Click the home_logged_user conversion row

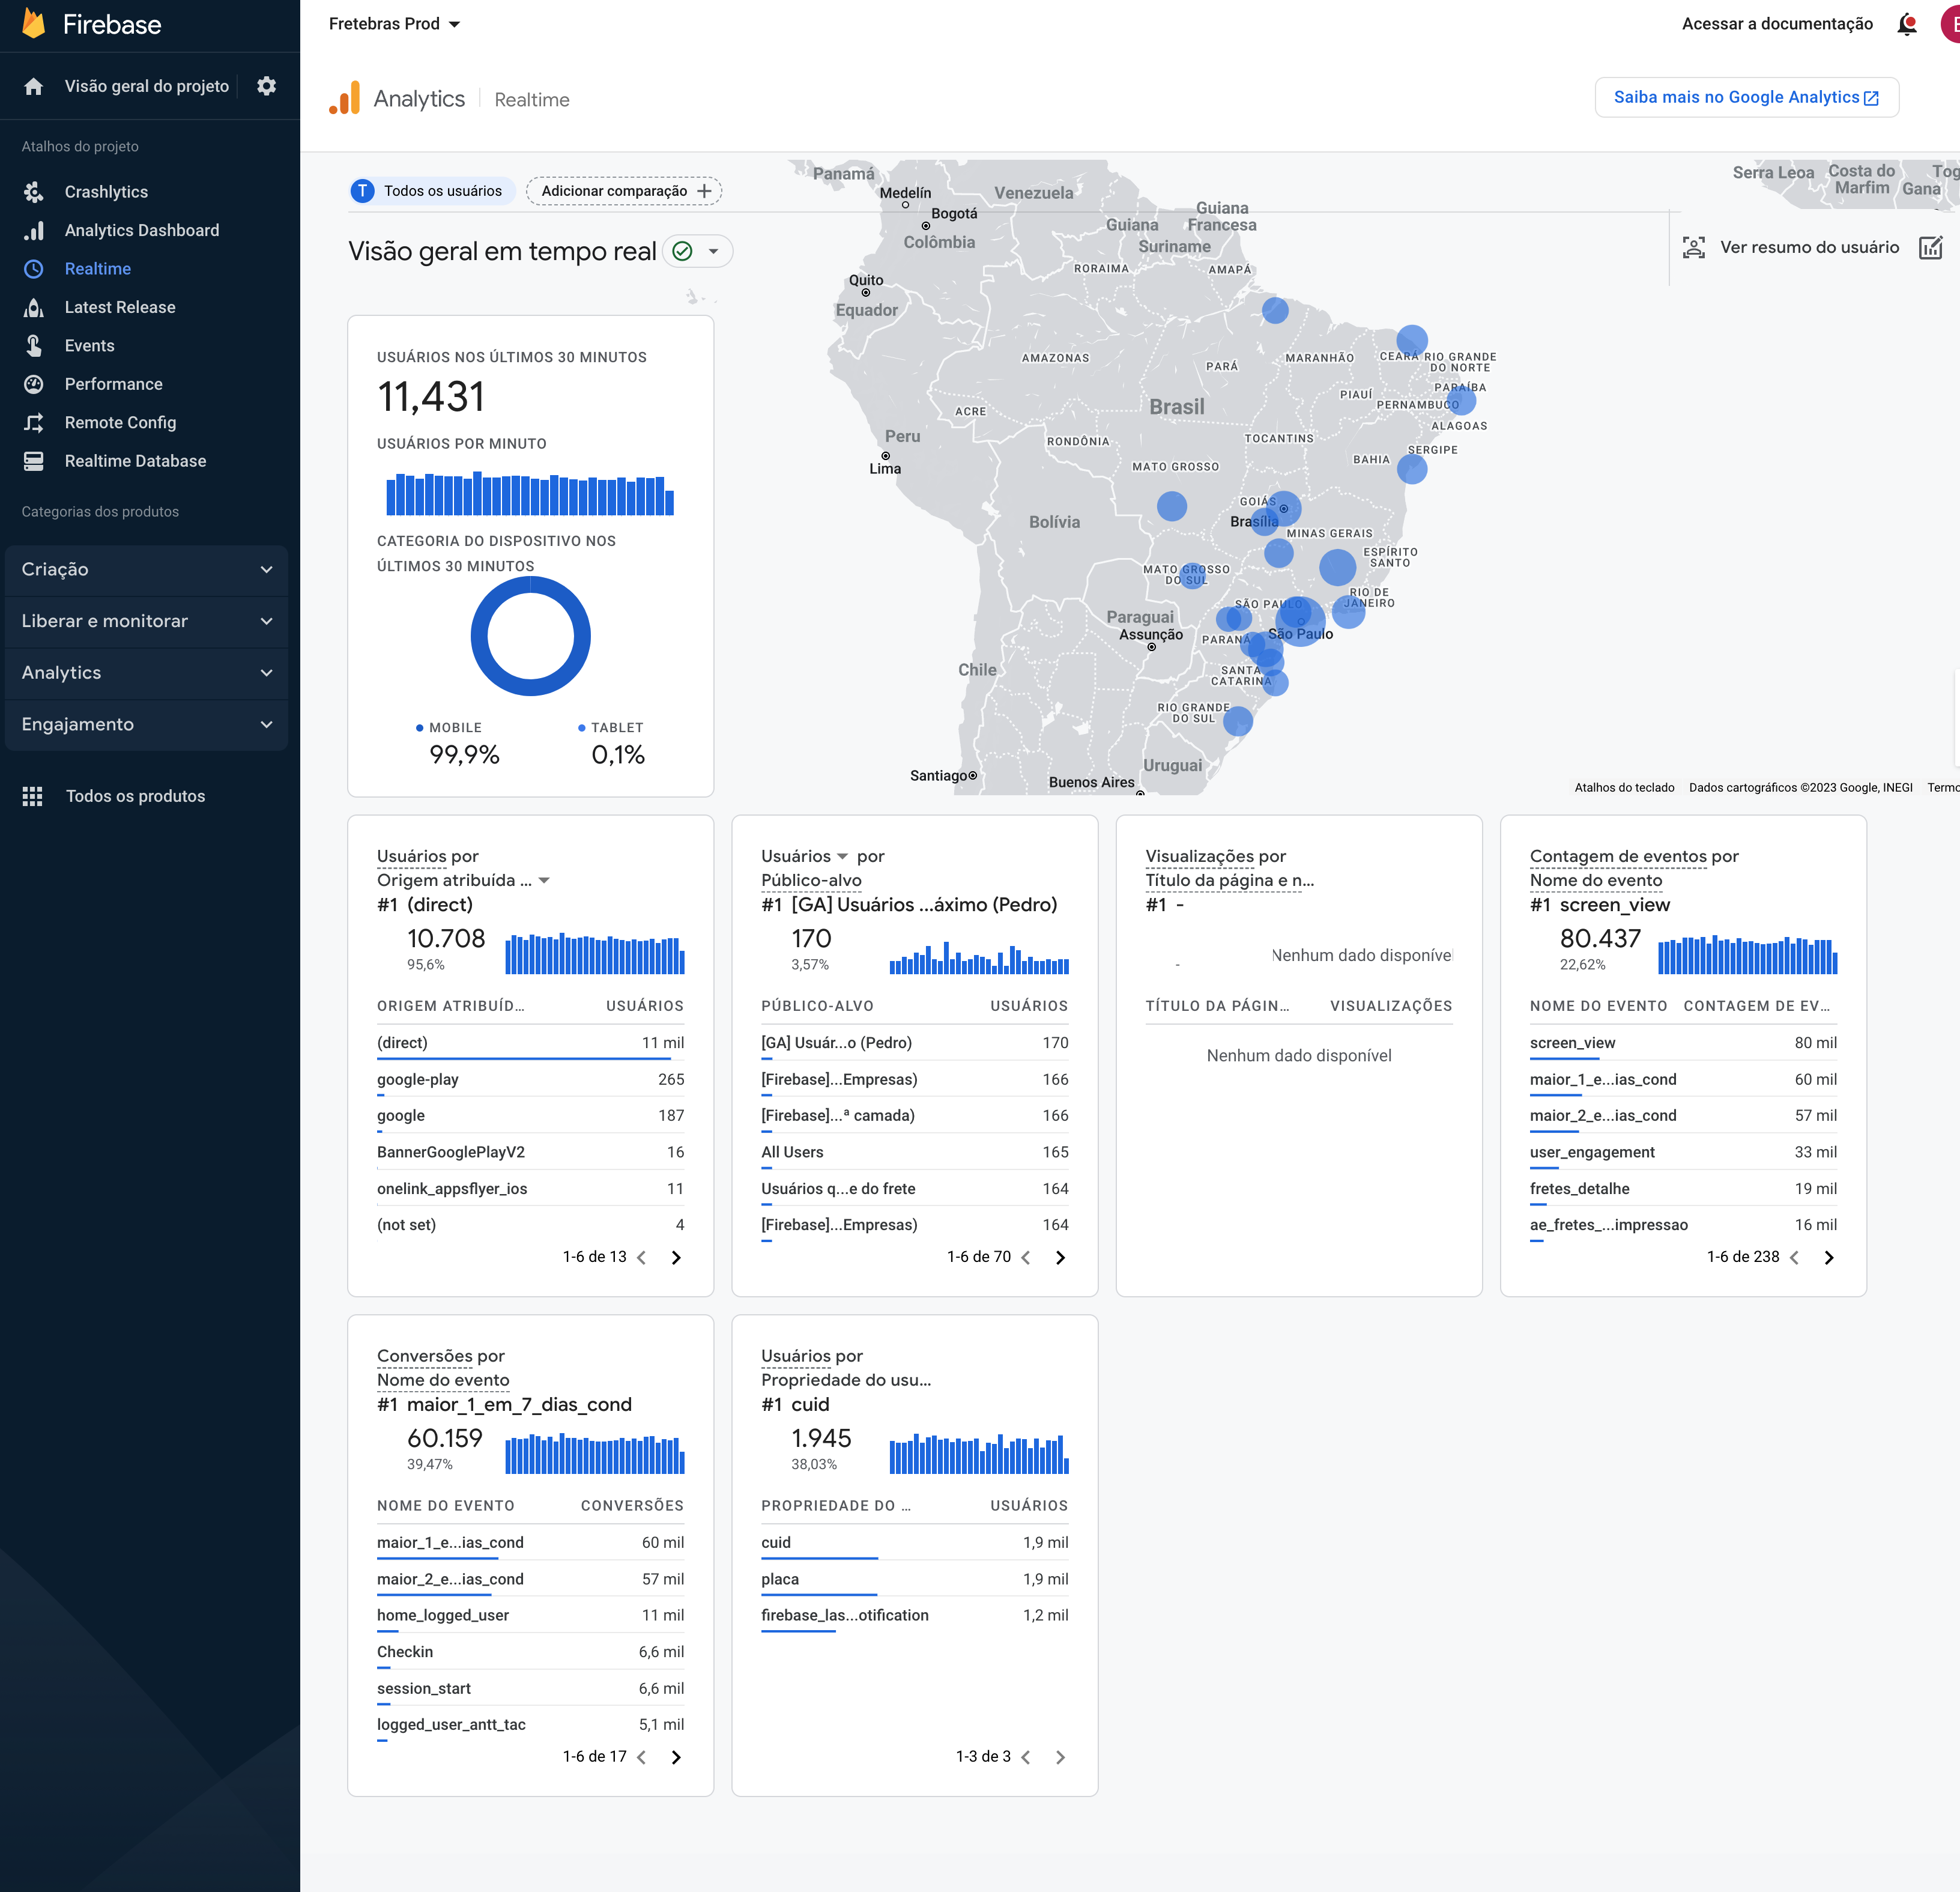pyautogui.click(x=530, y=1615)
